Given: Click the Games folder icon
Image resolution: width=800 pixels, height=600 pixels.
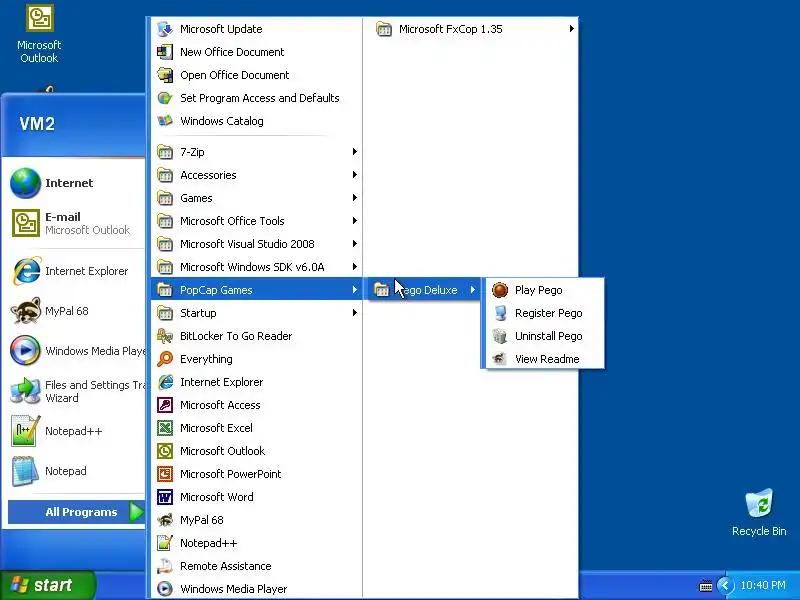Looking at the screenshot, I should point(165,198).
